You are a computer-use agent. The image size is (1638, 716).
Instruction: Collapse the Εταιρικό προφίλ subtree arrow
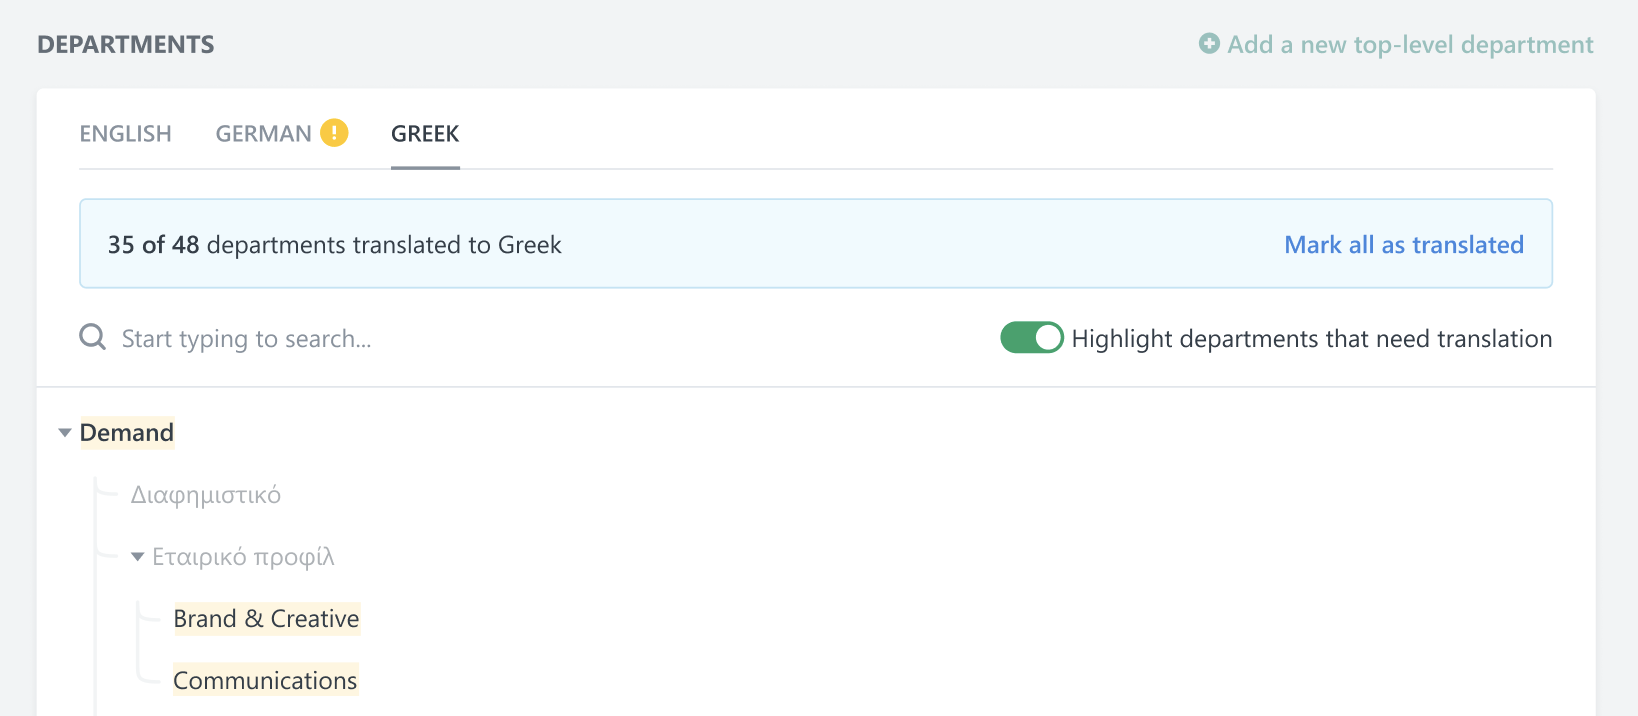(x=138, y=557)
